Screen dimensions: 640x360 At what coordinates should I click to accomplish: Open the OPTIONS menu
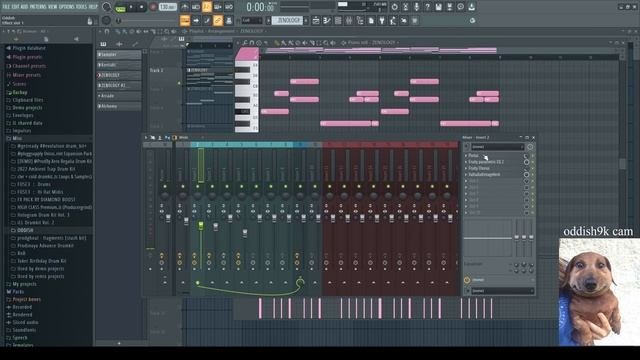pyautogui.click(x=67, y=7)
